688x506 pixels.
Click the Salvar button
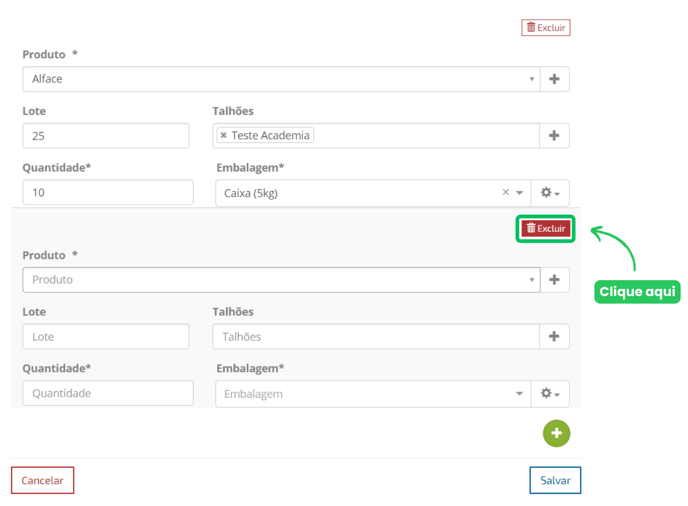click(x=555, y=480)
